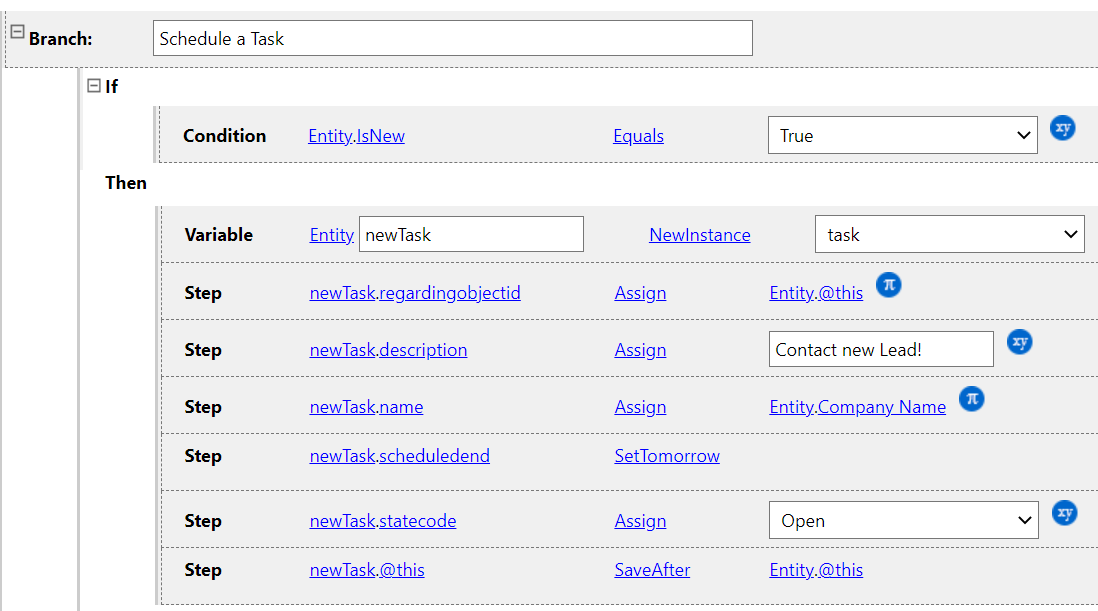Open the statecode Open dropdown

(903, 521)
